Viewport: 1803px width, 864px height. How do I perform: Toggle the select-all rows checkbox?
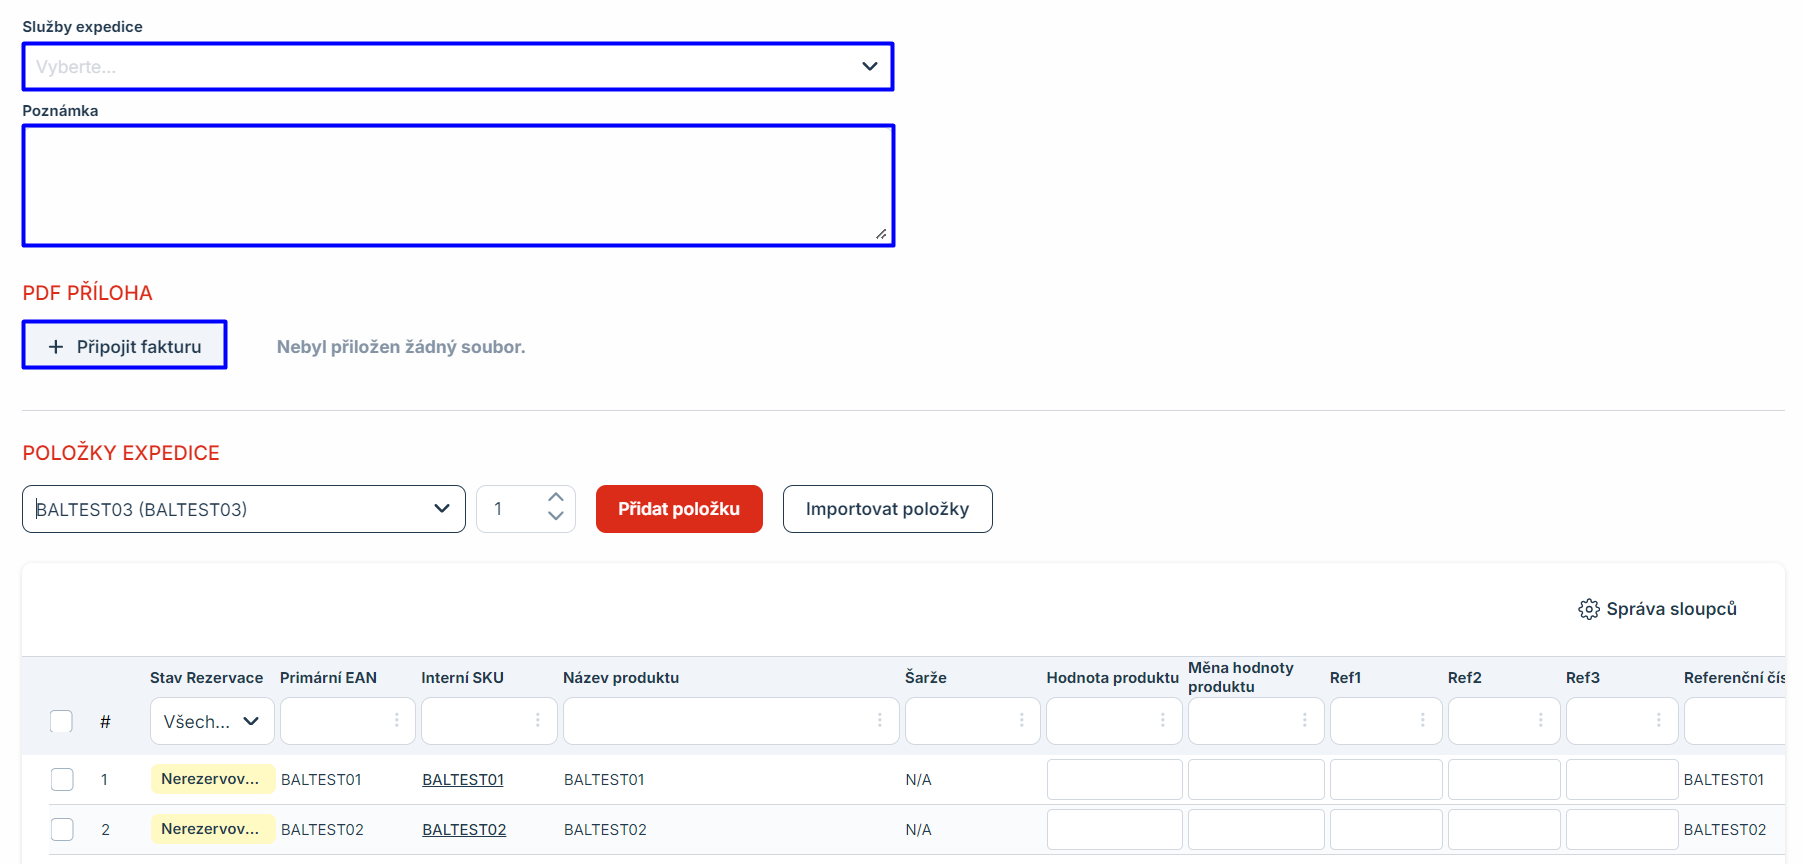(x=62, y=721)
